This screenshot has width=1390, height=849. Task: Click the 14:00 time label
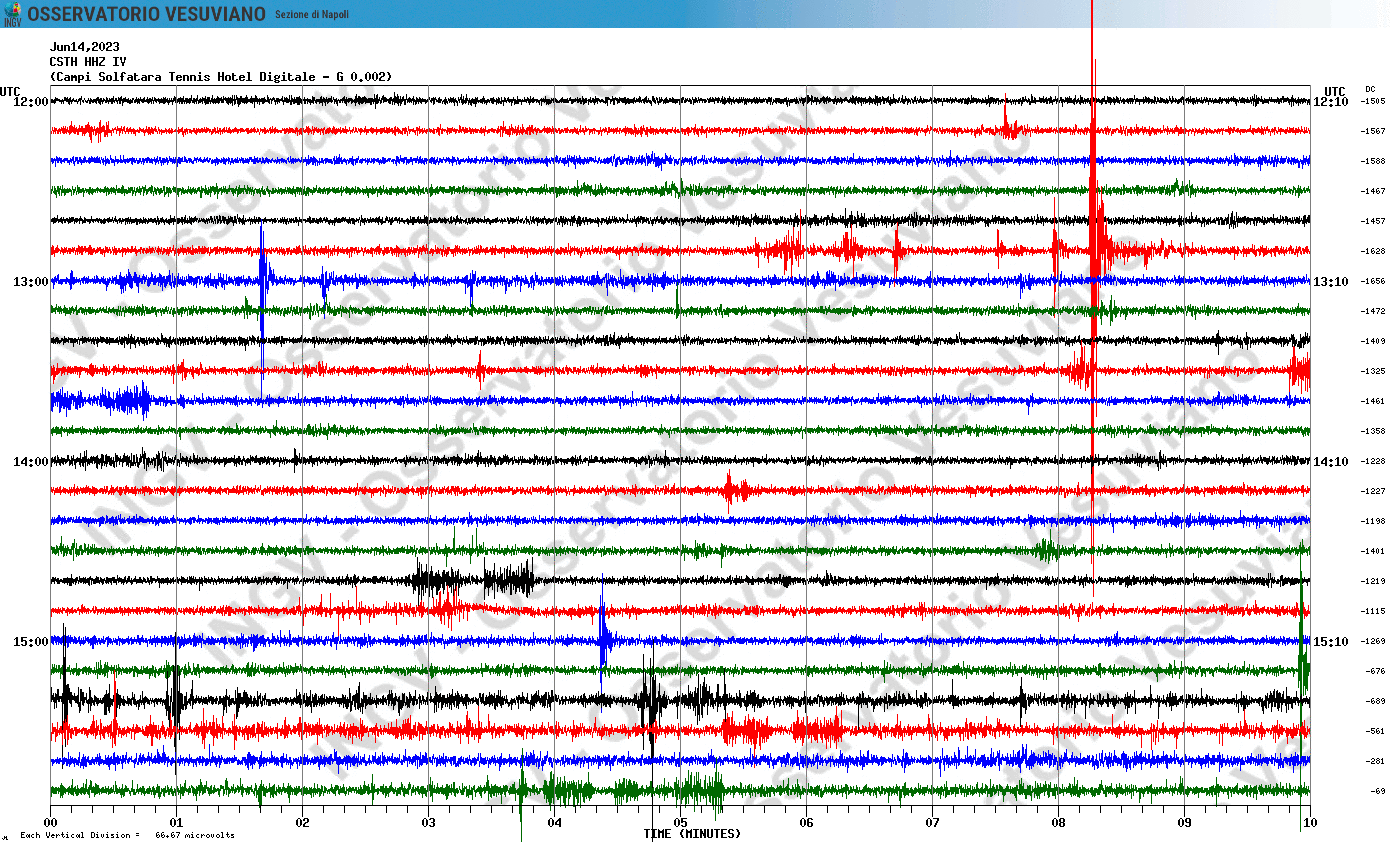[30, 461]
